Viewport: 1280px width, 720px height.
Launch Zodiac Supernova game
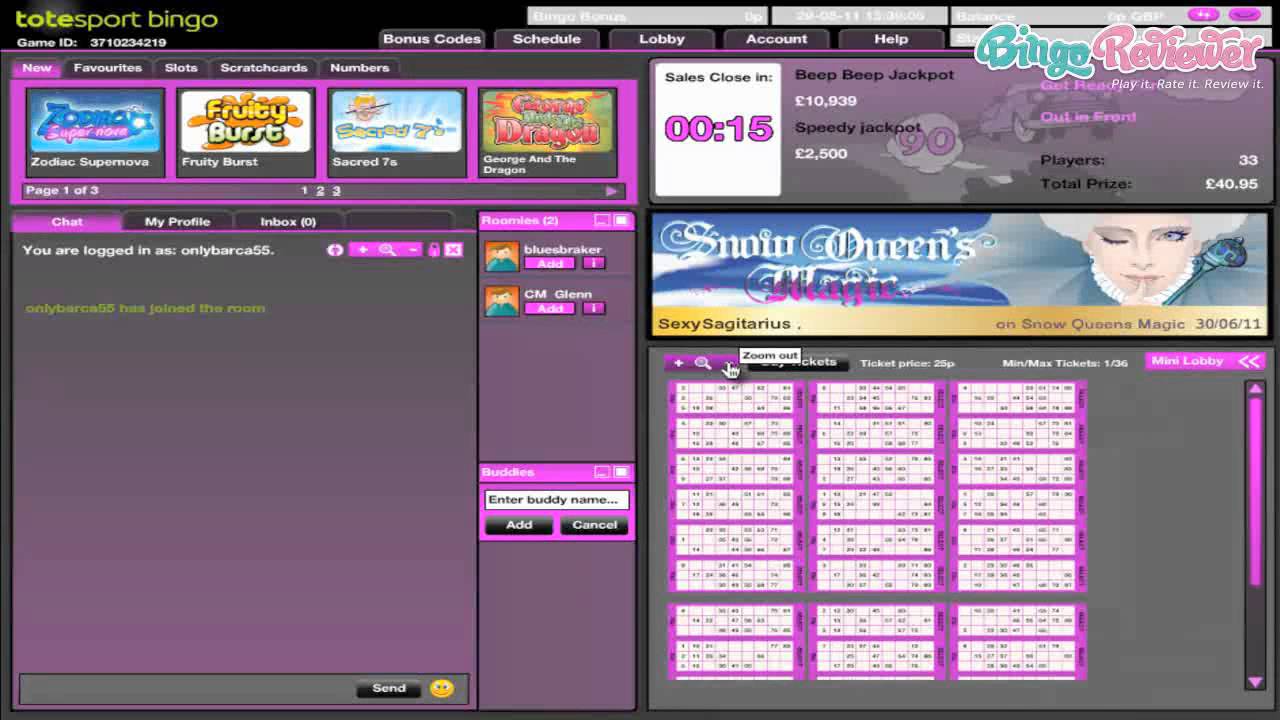point(96,133)
